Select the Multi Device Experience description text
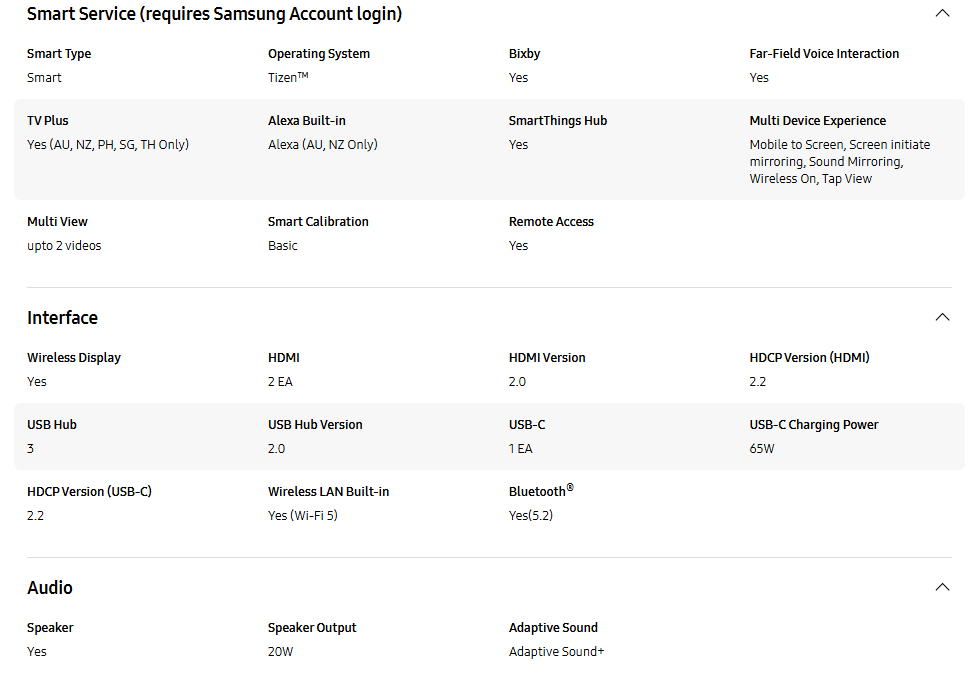 click(x=840, y=162)
